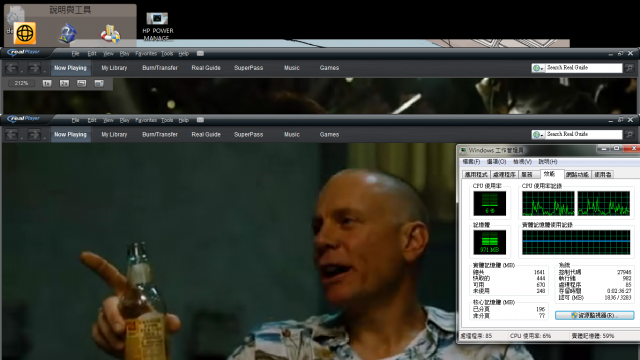Click Forward arrow in back RealPlayer window
640x360 pixels.
34,68
